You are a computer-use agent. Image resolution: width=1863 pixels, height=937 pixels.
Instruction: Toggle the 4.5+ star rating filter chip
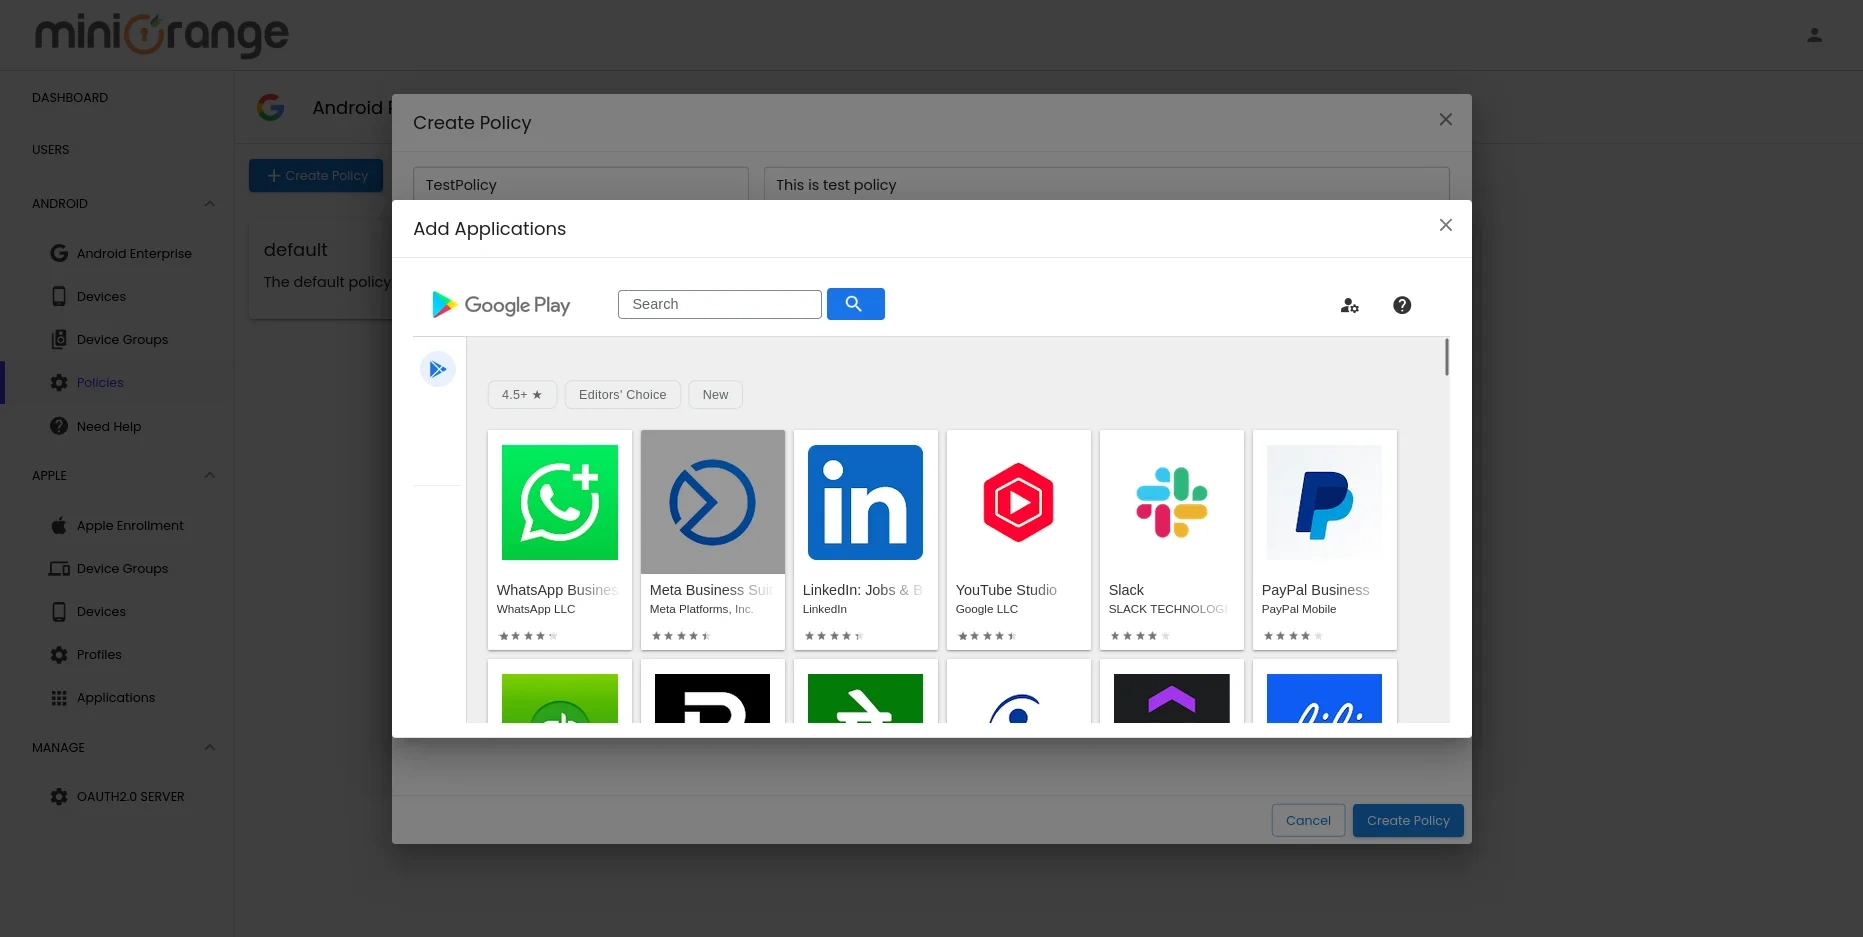[x=521, y=394]
